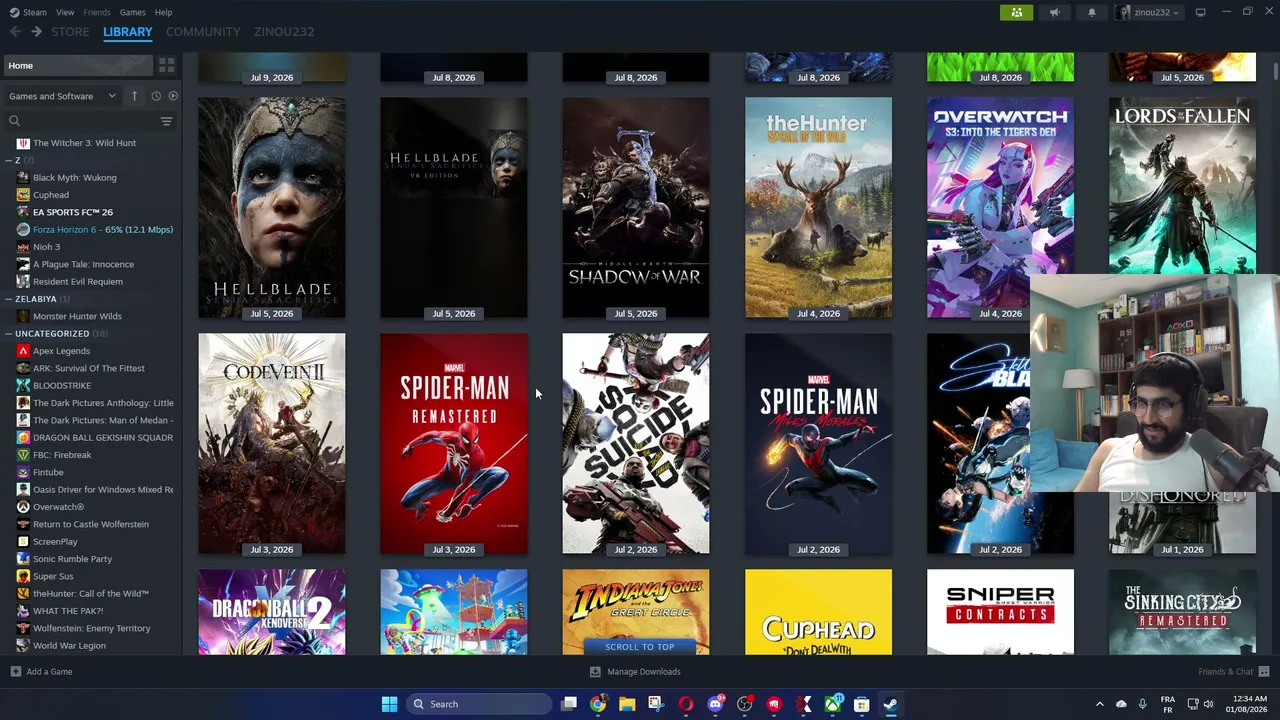Select Cuphead in the sidebar list
The height and width of the screenshot is (720, 1280).
(51, 195)
